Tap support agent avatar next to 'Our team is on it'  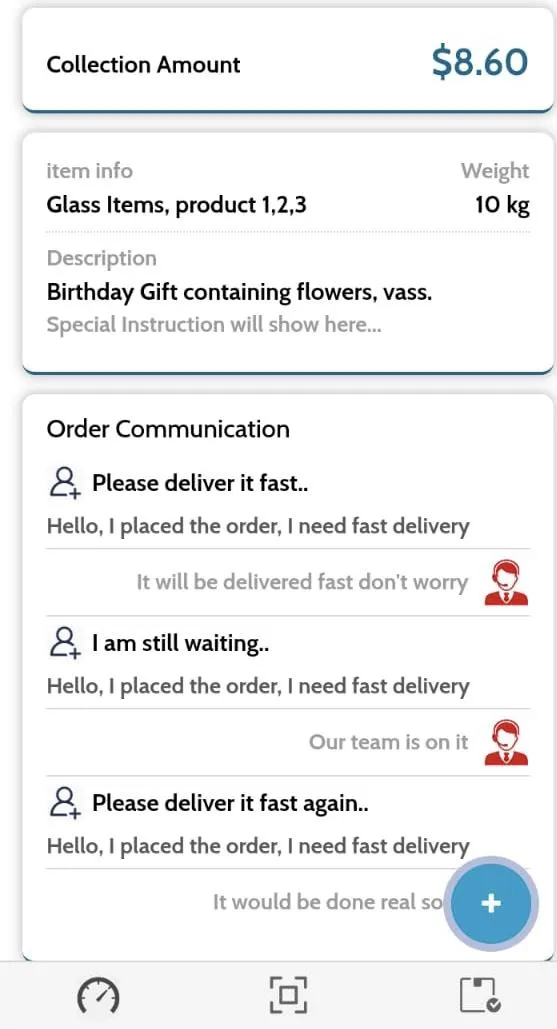coord(506,742)
